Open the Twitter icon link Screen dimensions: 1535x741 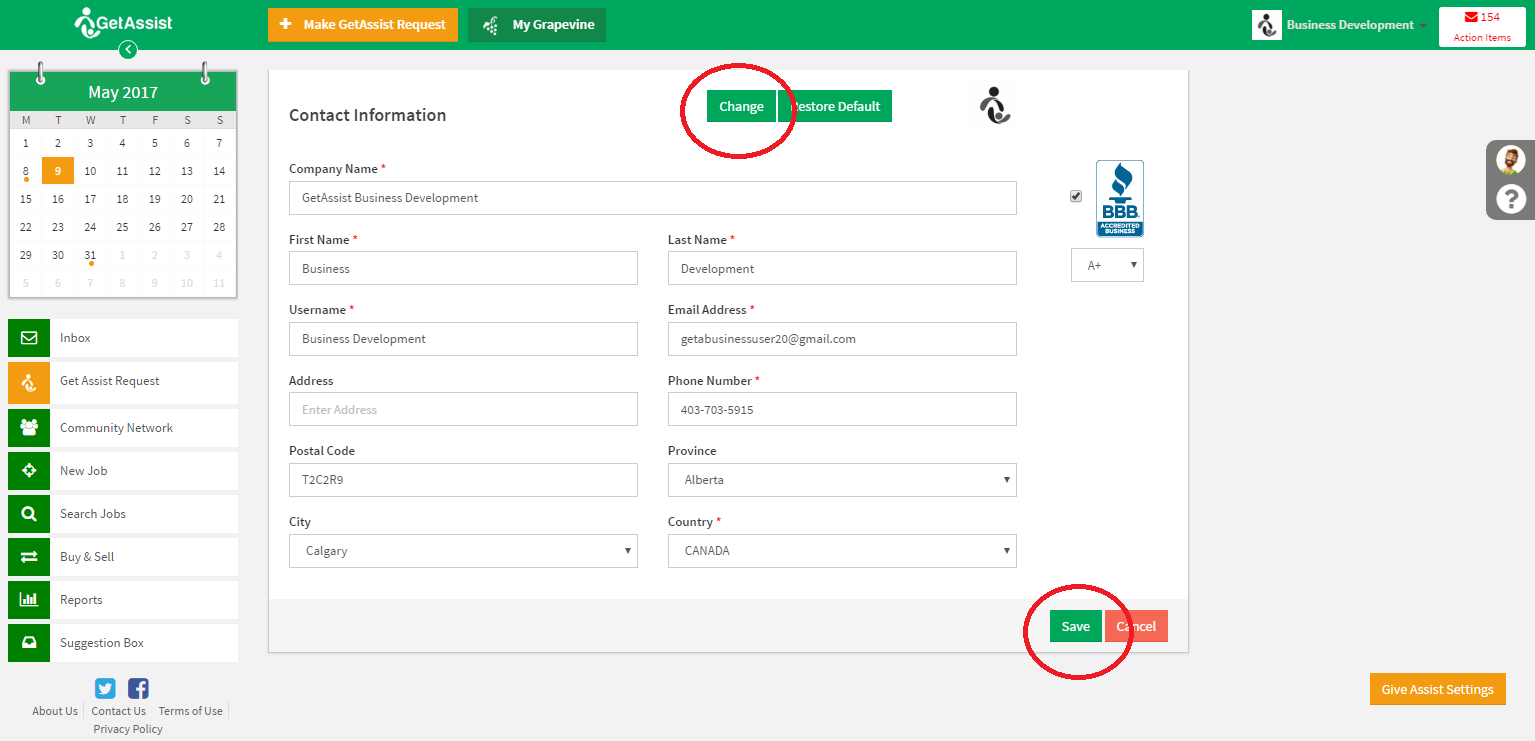105,688
